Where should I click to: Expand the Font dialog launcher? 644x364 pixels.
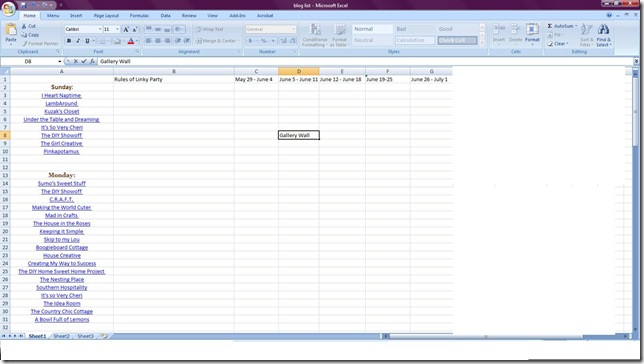(x=137, y=52)
